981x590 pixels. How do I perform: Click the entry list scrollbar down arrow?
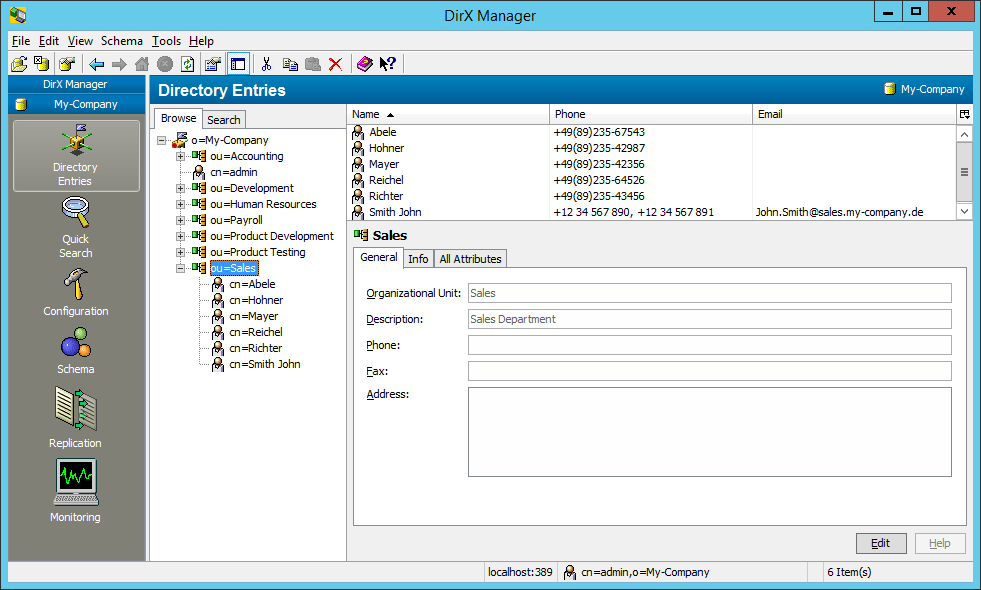(964, 212)
